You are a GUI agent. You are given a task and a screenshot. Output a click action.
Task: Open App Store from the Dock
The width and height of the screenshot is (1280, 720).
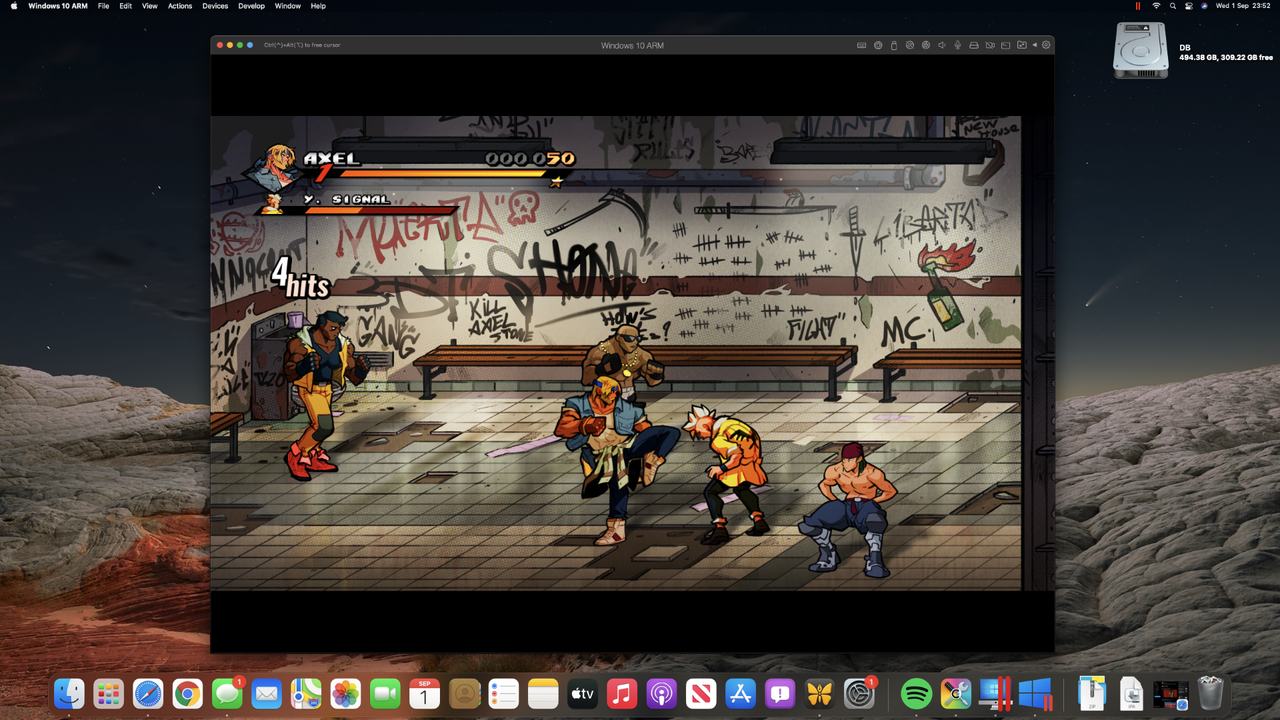point(740,693)
